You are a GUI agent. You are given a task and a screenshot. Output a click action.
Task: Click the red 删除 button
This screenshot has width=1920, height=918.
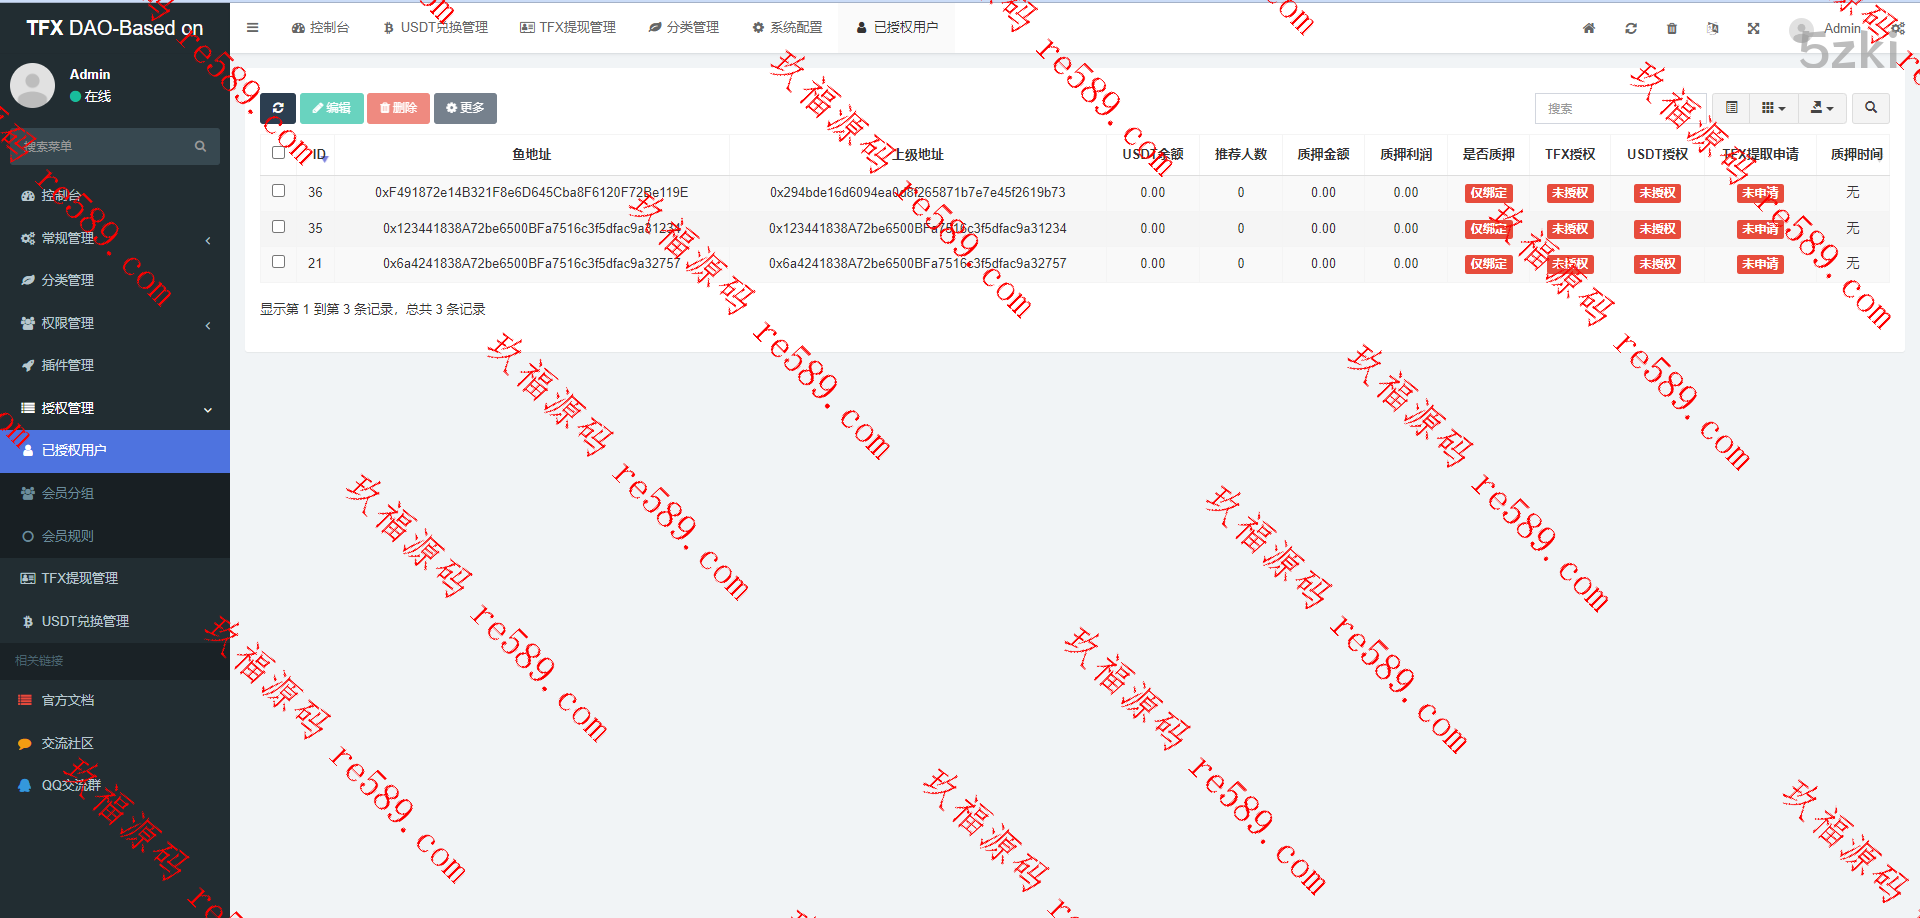[x=398, y=108]
